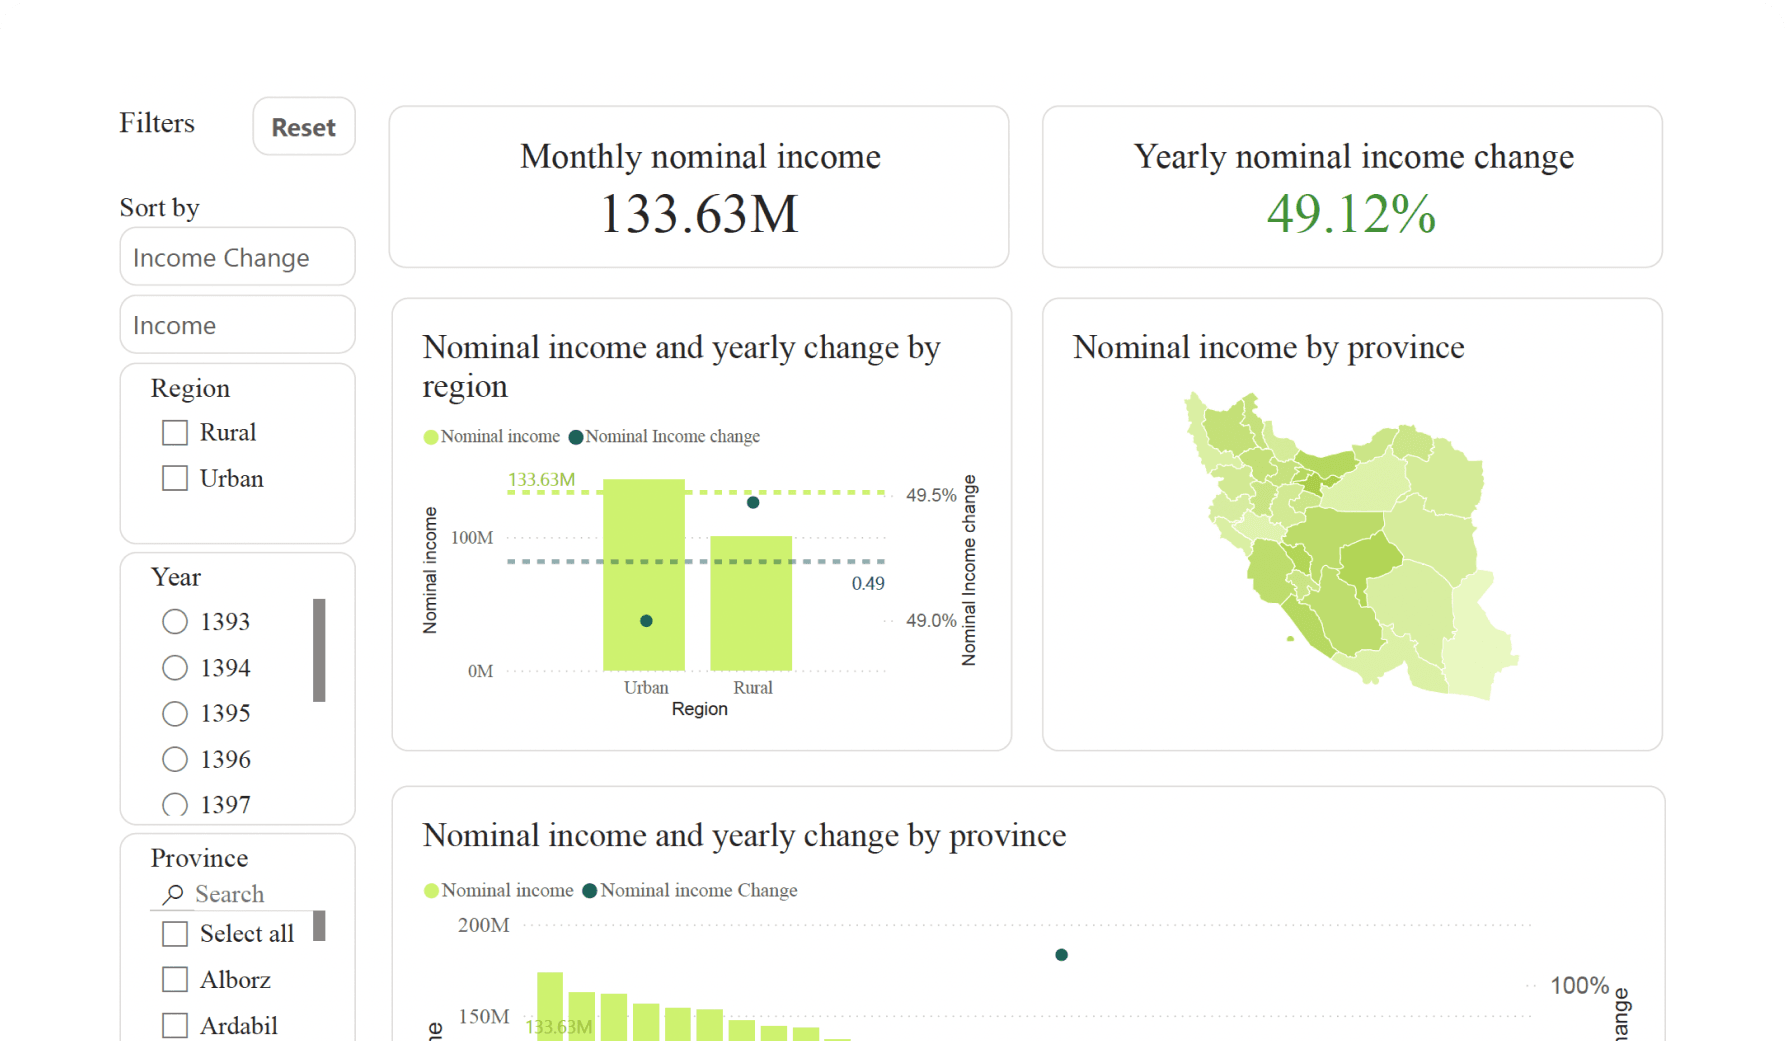This screenshot has width=1786, height=1041.
Task: Select year 1393 radio button
Action: (175, 621)
